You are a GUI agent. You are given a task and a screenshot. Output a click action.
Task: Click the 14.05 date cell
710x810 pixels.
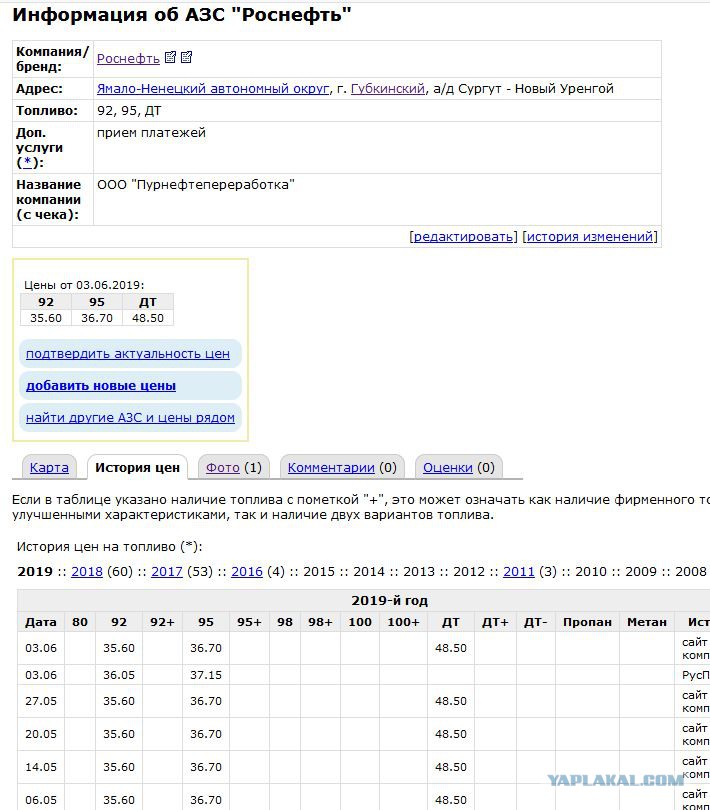point(41,767)
